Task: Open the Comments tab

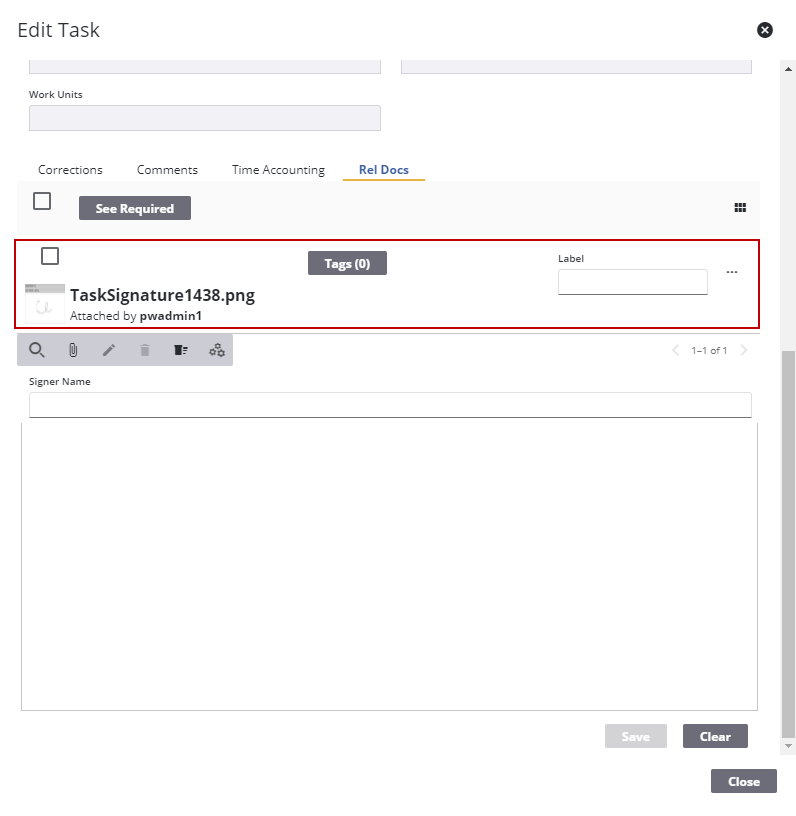Action: pos(167,170)
